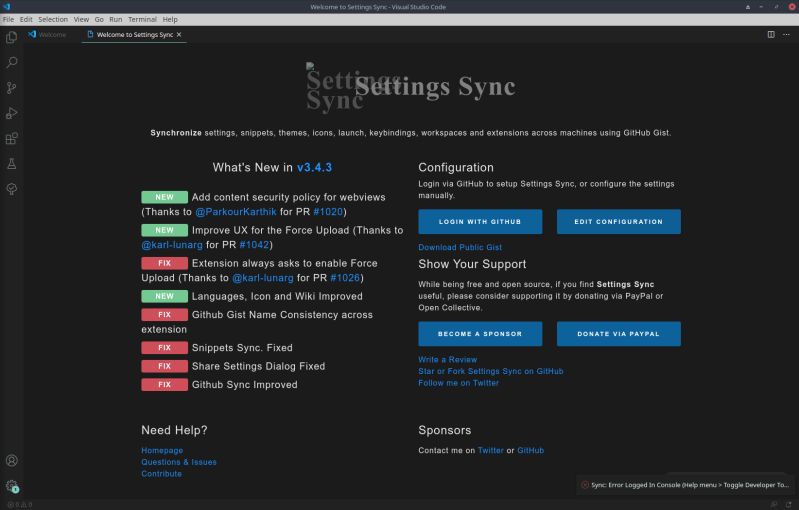Open the Edit menu
Viewport: 799px width, 510px height.
click(x=26, y=19)
